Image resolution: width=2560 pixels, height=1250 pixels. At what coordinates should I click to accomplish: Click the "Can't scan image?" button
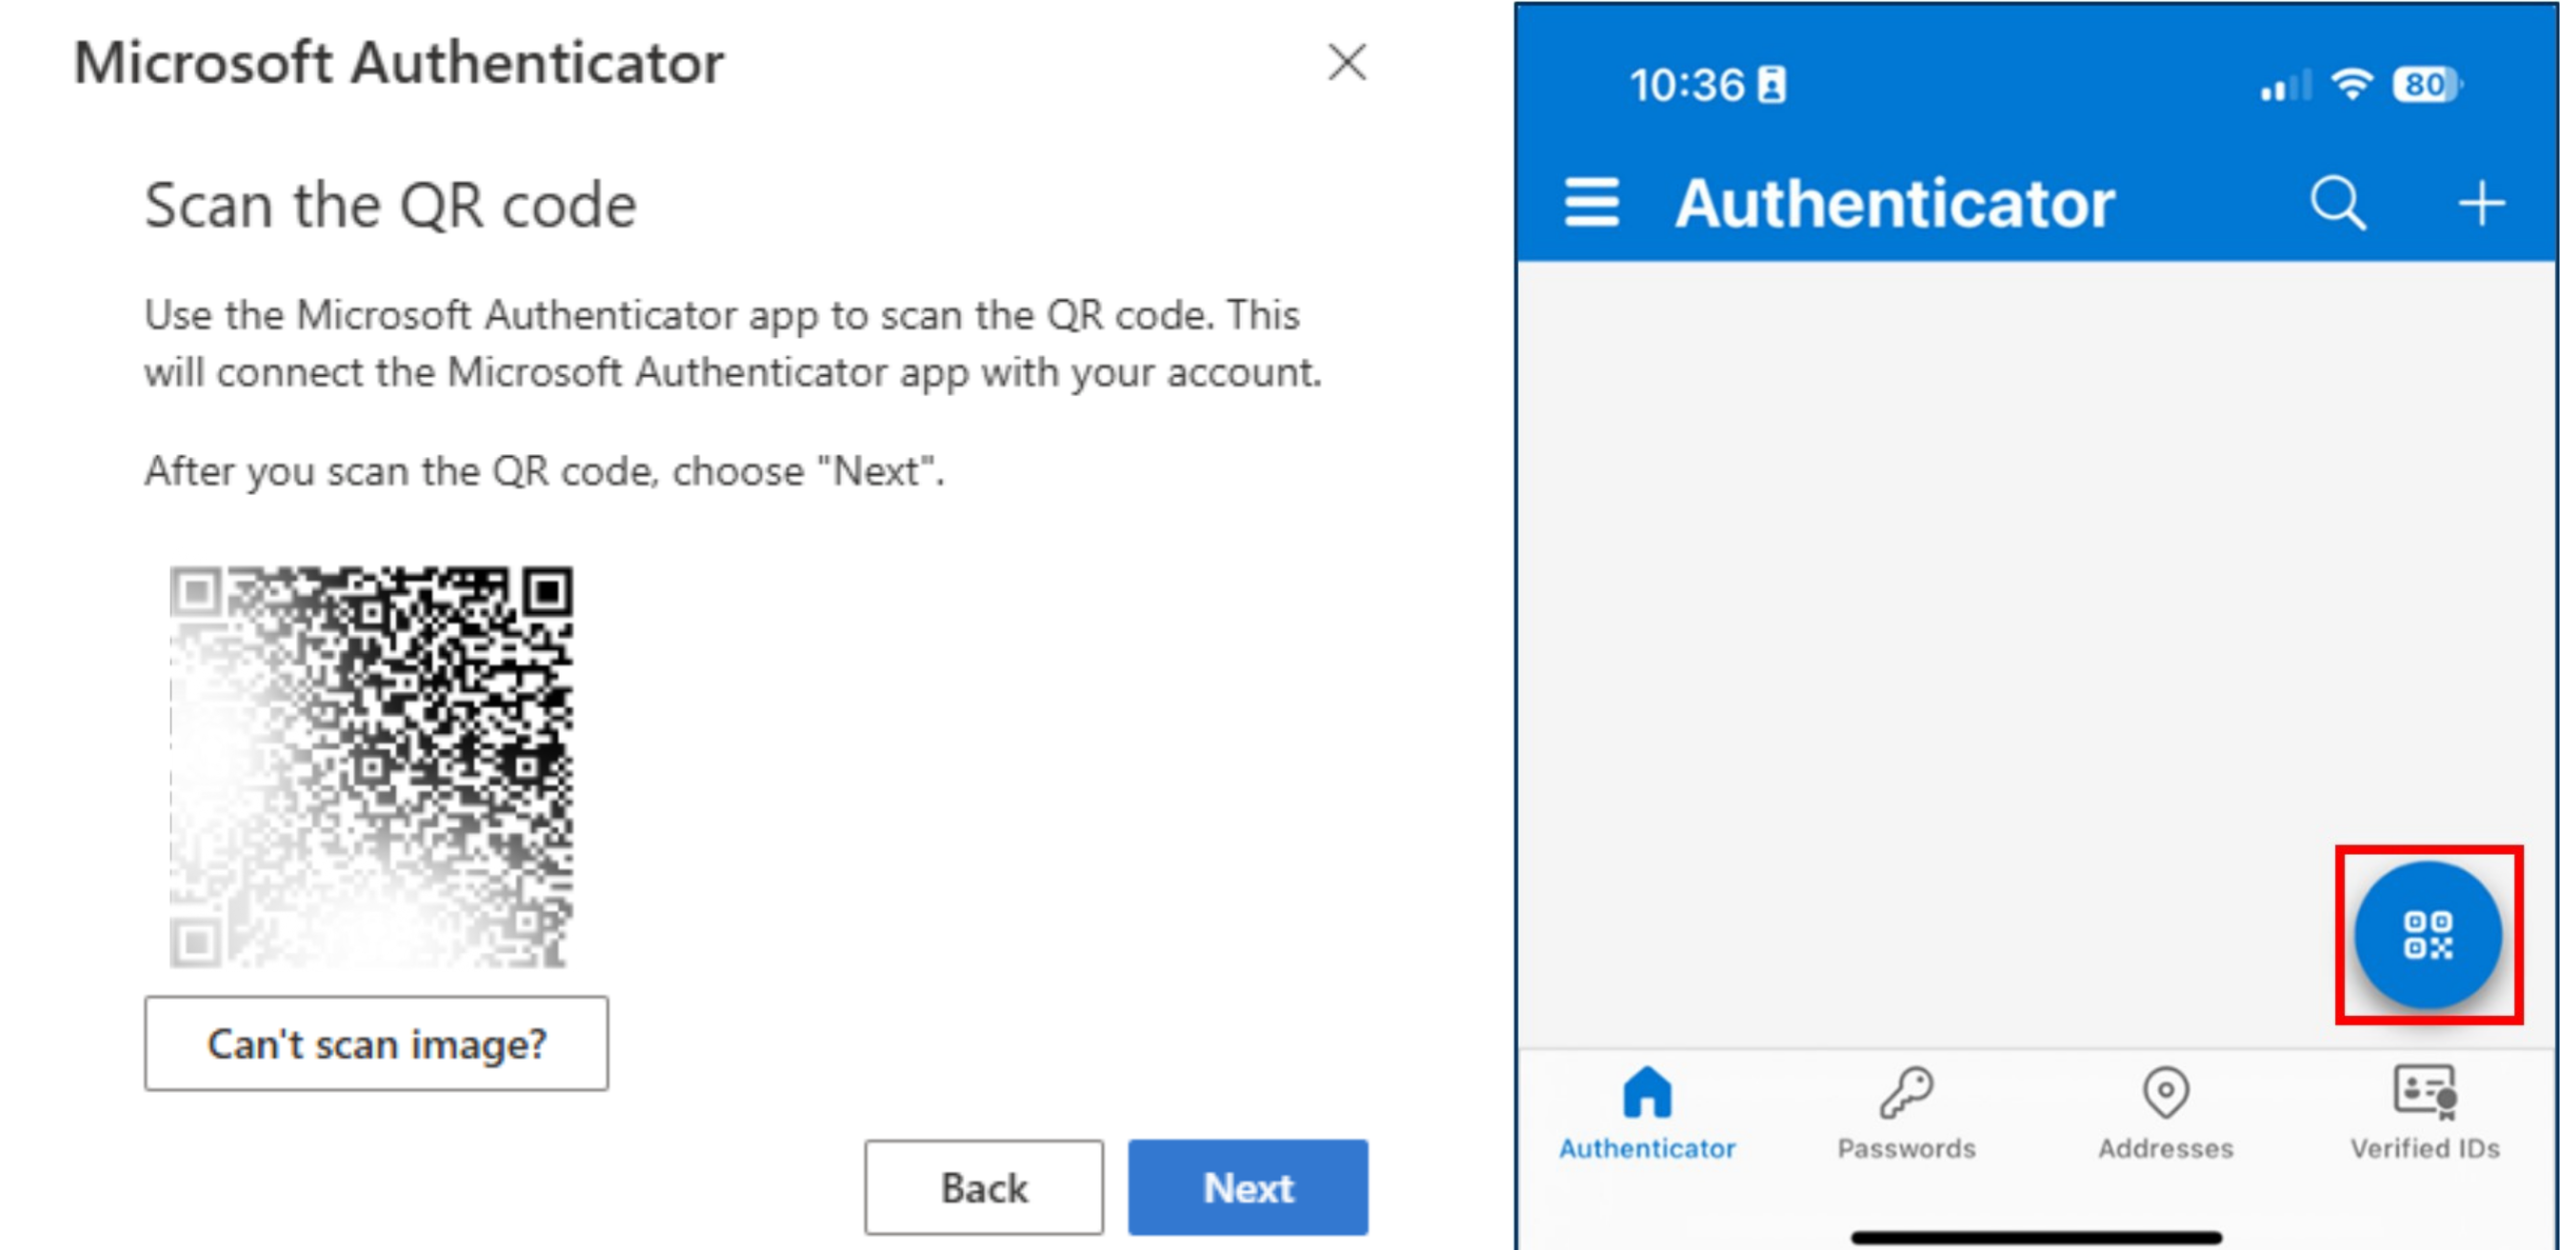click(376, 1043)
